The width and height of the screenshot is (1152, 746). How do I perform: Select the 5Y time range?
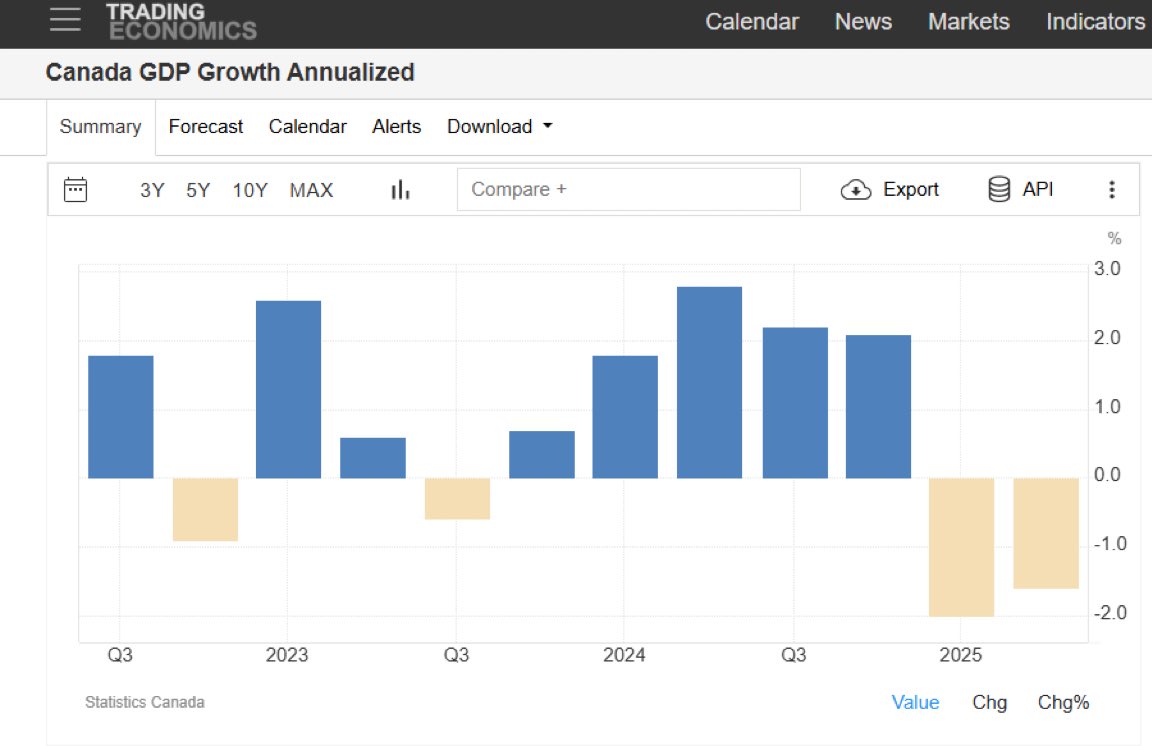pyautogui.click(x=198, y=190)
